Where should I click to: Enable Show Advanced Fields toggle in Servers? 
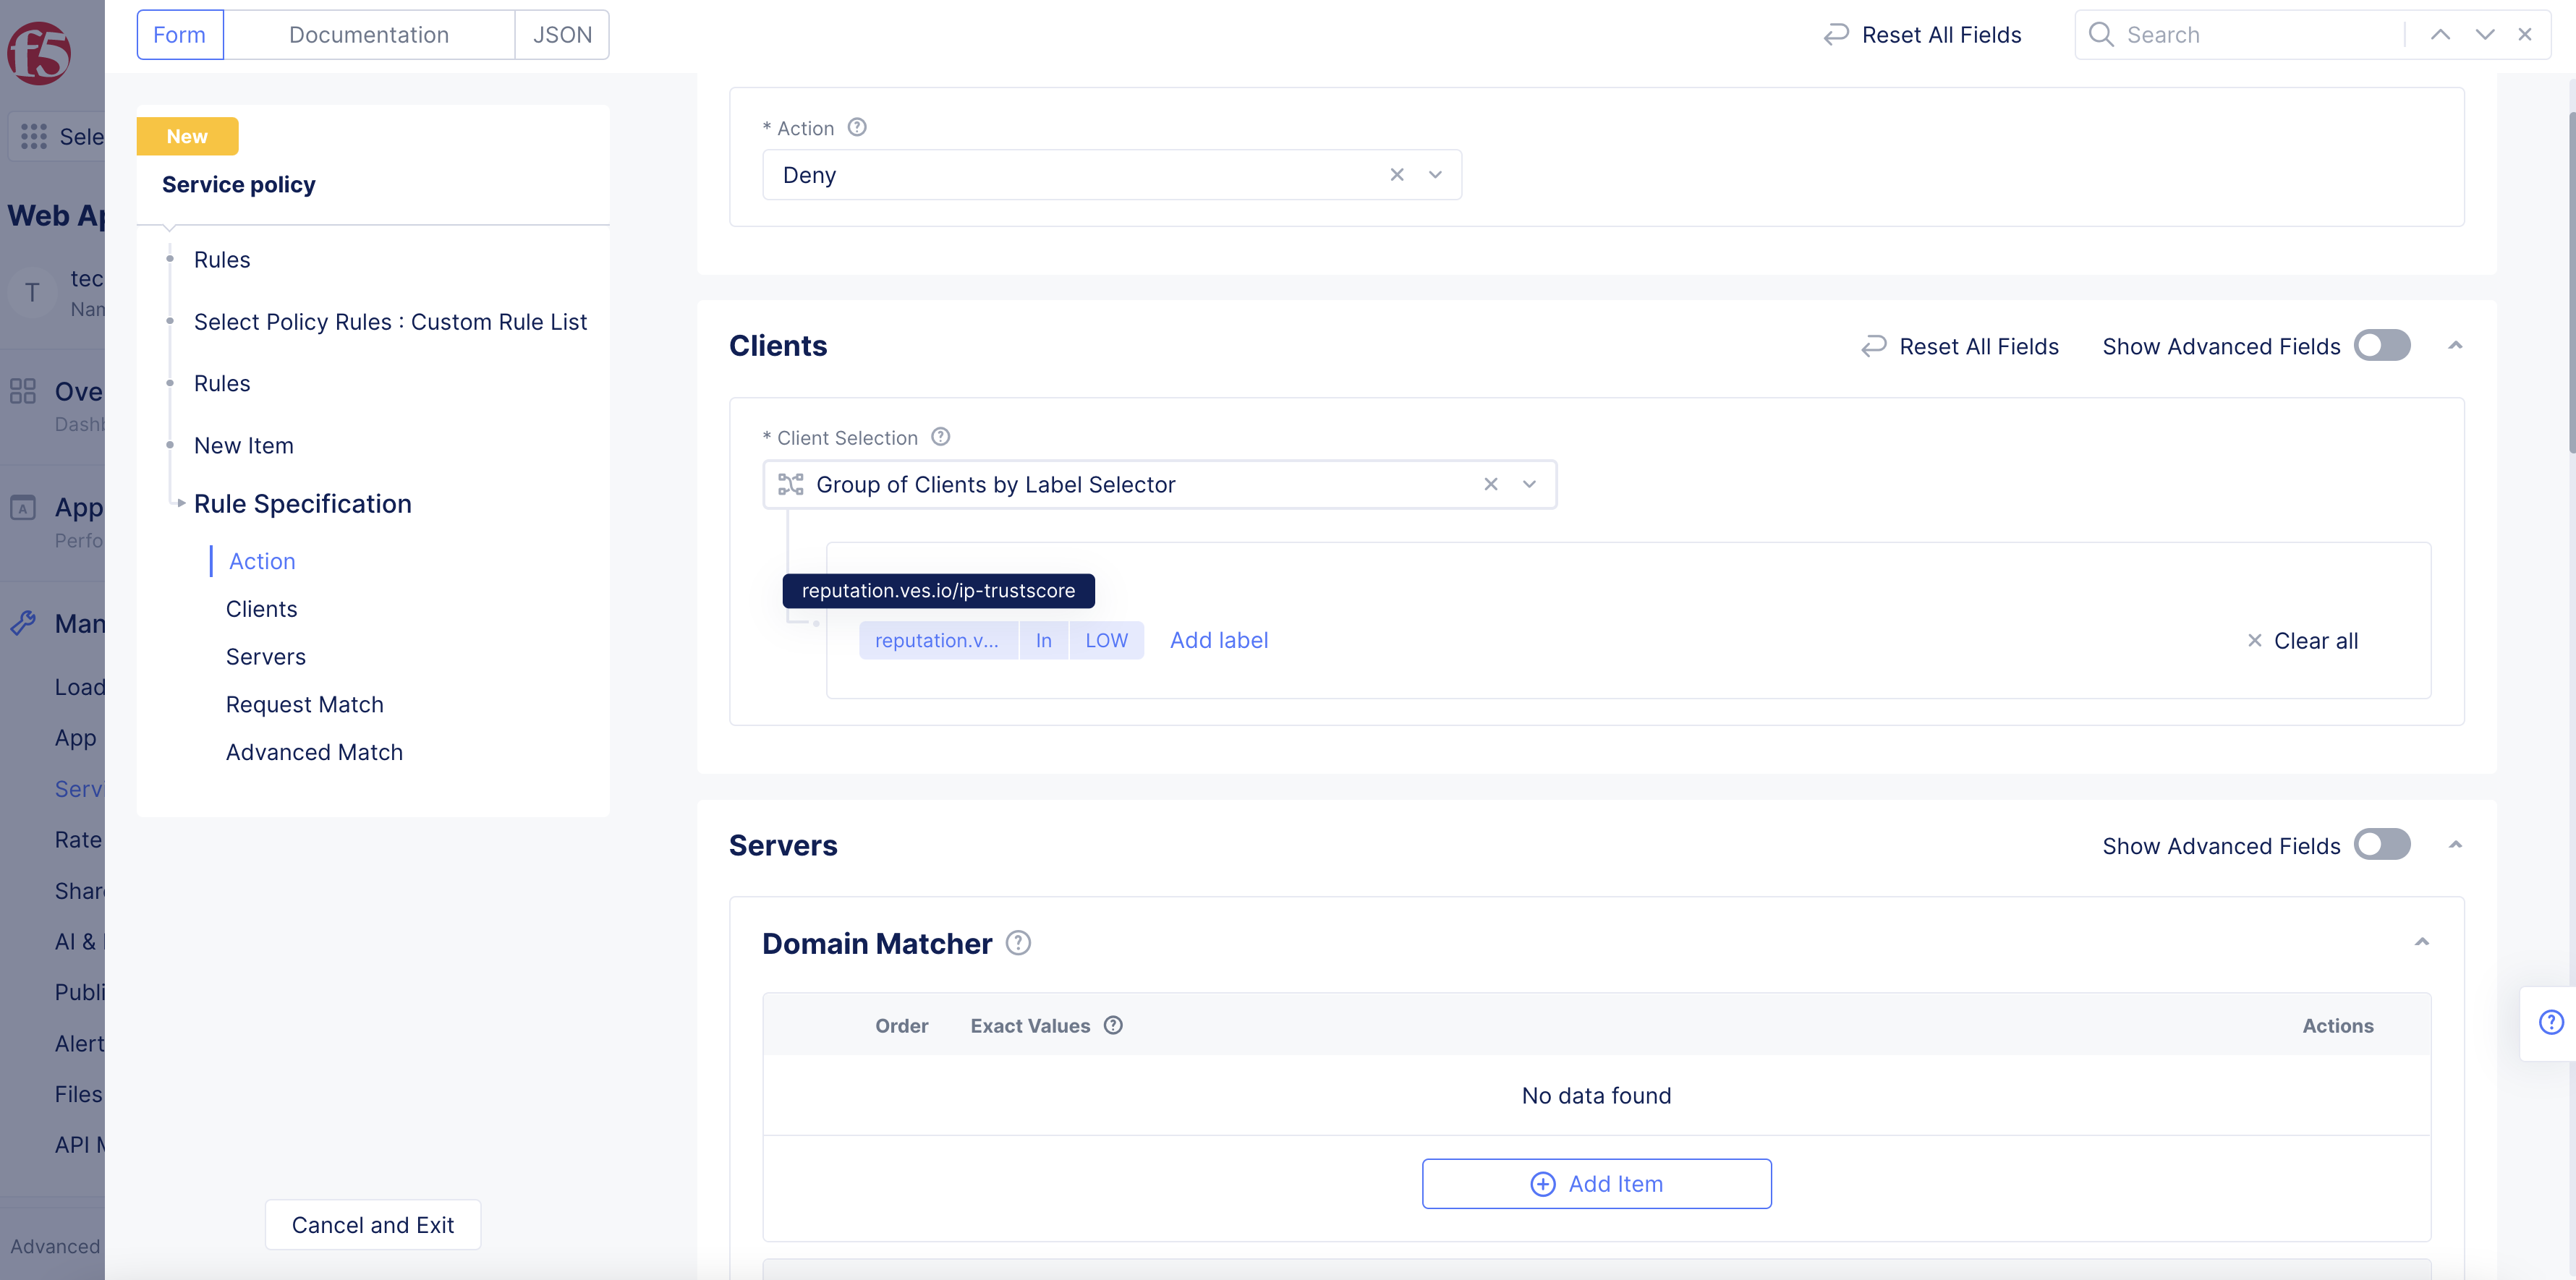[x=2382, y=845]
